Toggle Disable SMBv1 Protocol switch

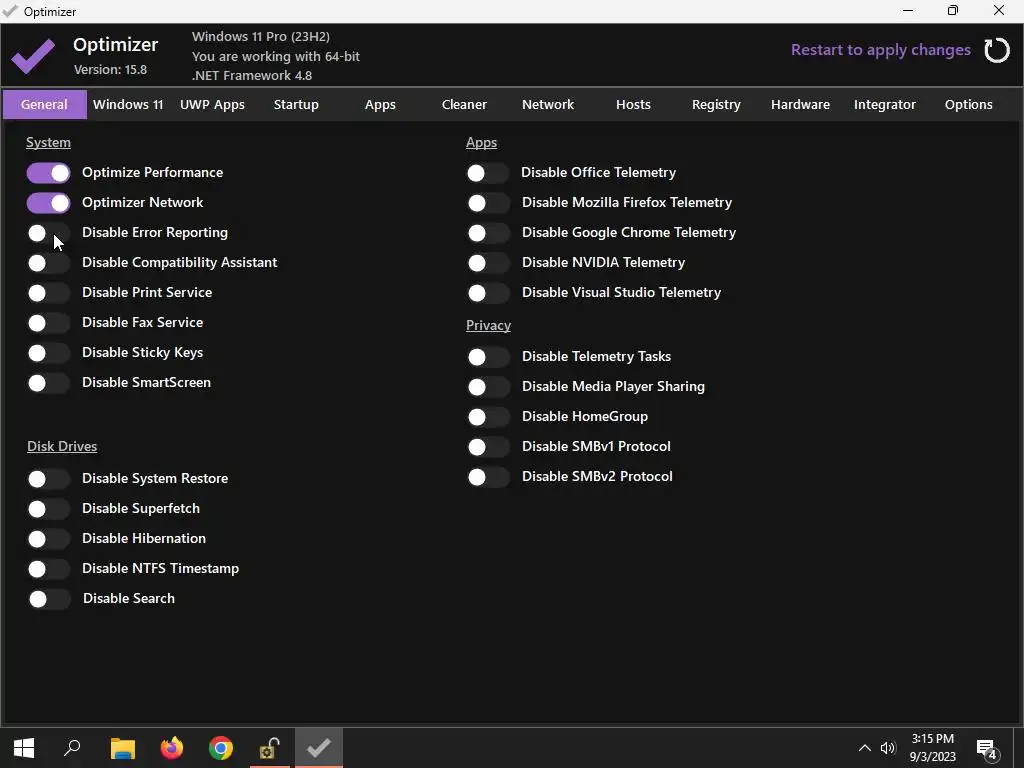click(488, 447)
